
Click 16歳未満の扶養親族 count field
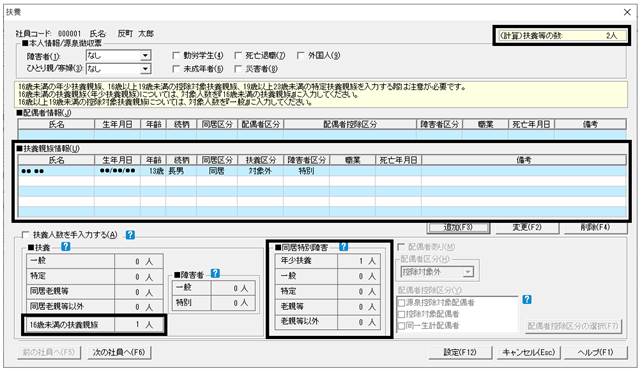click(x=139, y=325)
